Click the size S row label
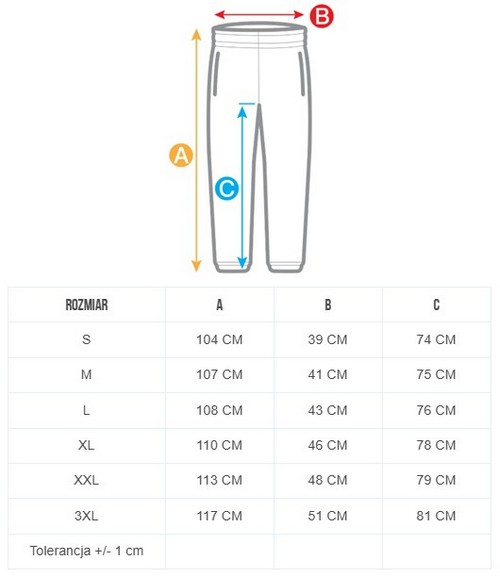This screenshot has height=577, width=500. point(86,339)
